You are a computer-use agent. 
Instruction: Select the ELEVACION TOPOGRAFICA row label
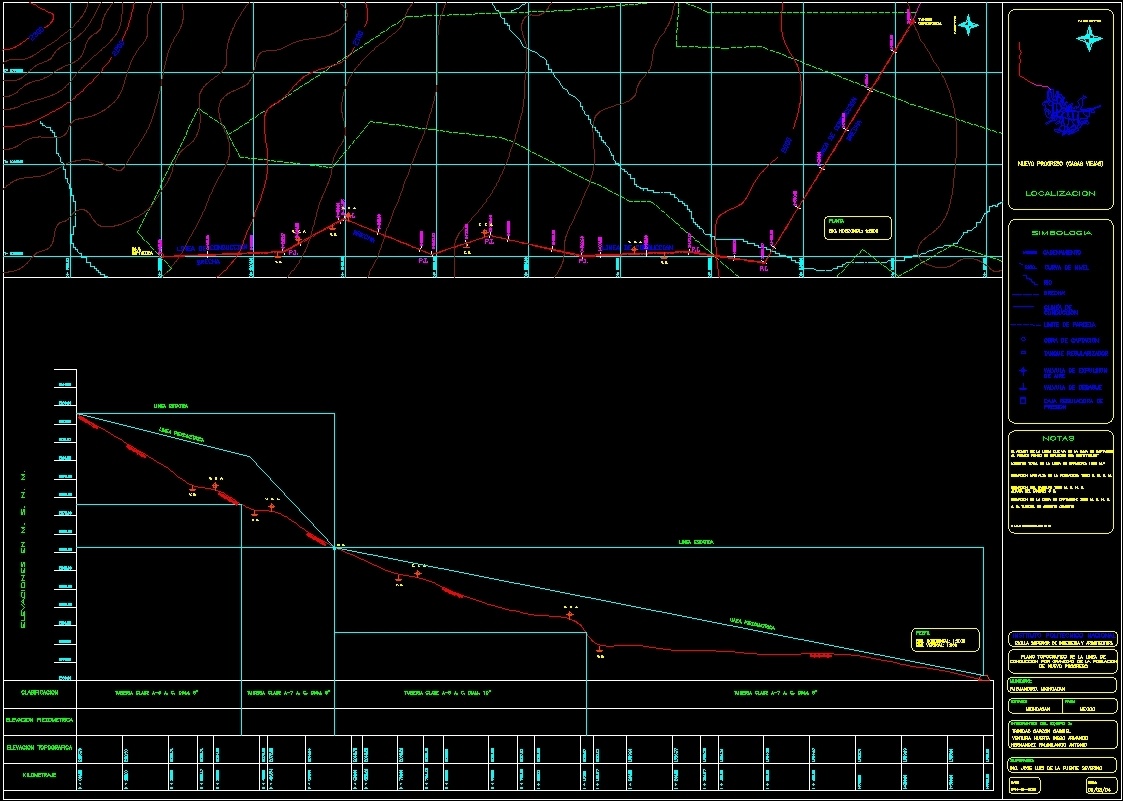39,747
